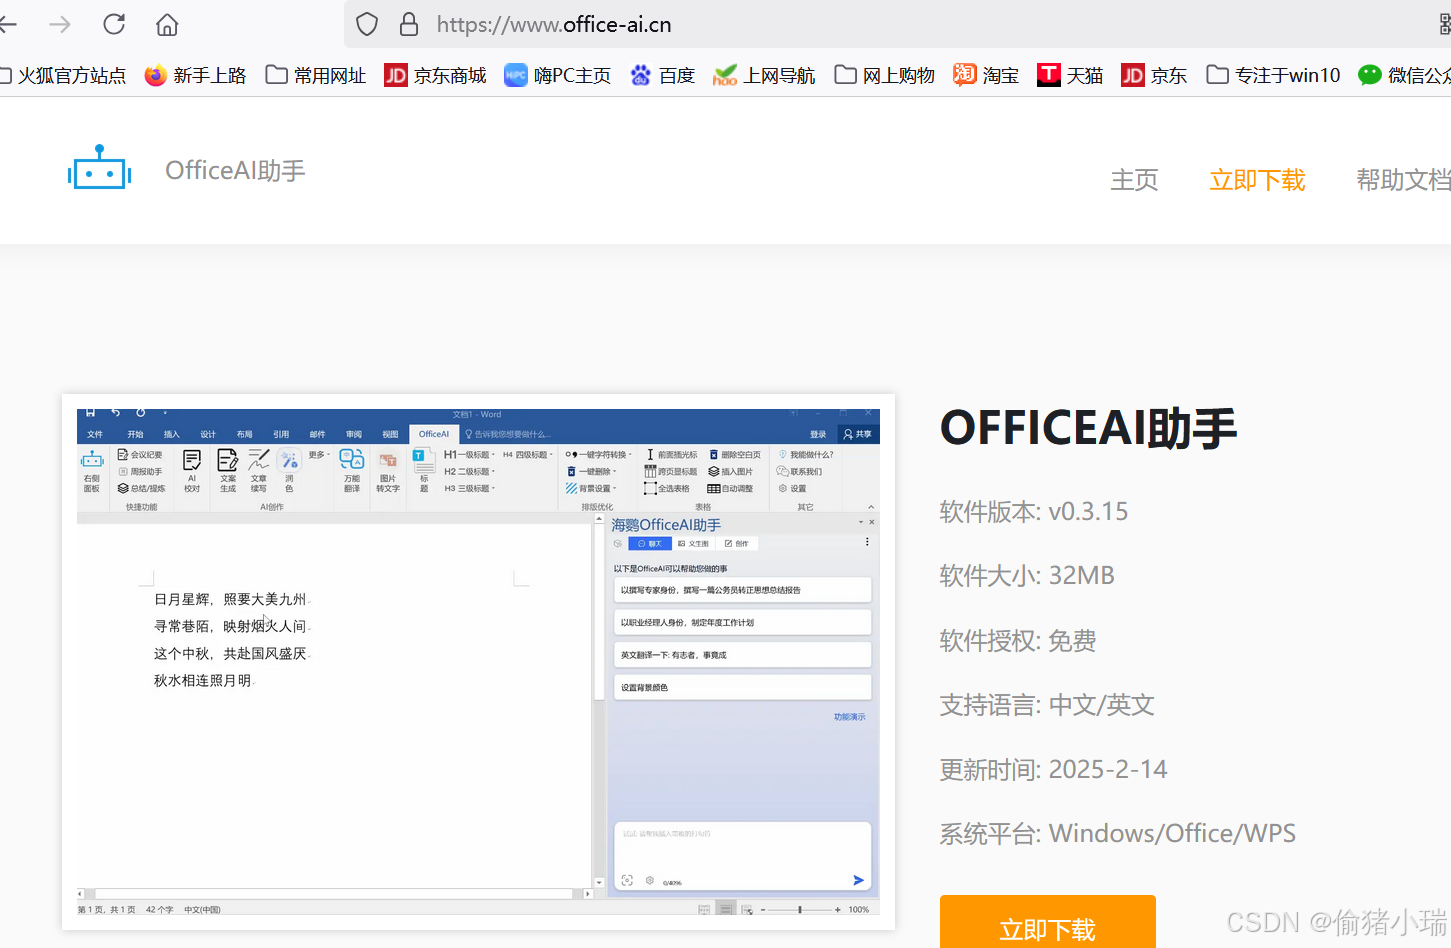Click the text 系统平台: Windows/Office/WPS
This screenshot has width=1451, height=948.
click(1118, 834)
